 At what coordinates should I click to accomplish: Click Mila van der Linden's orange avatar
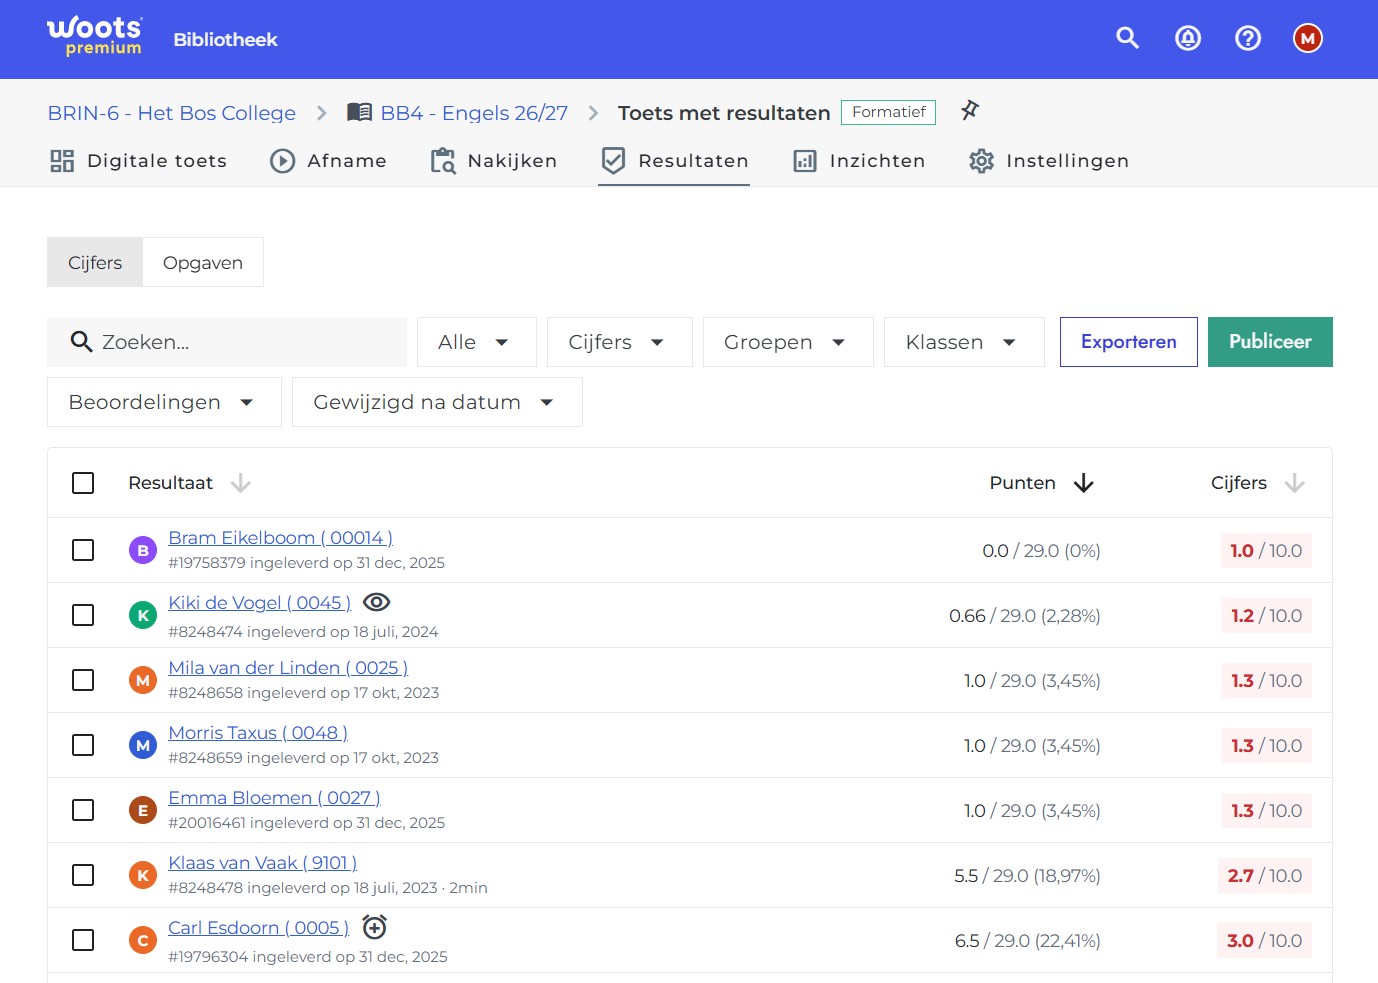[x=143, y=680]
